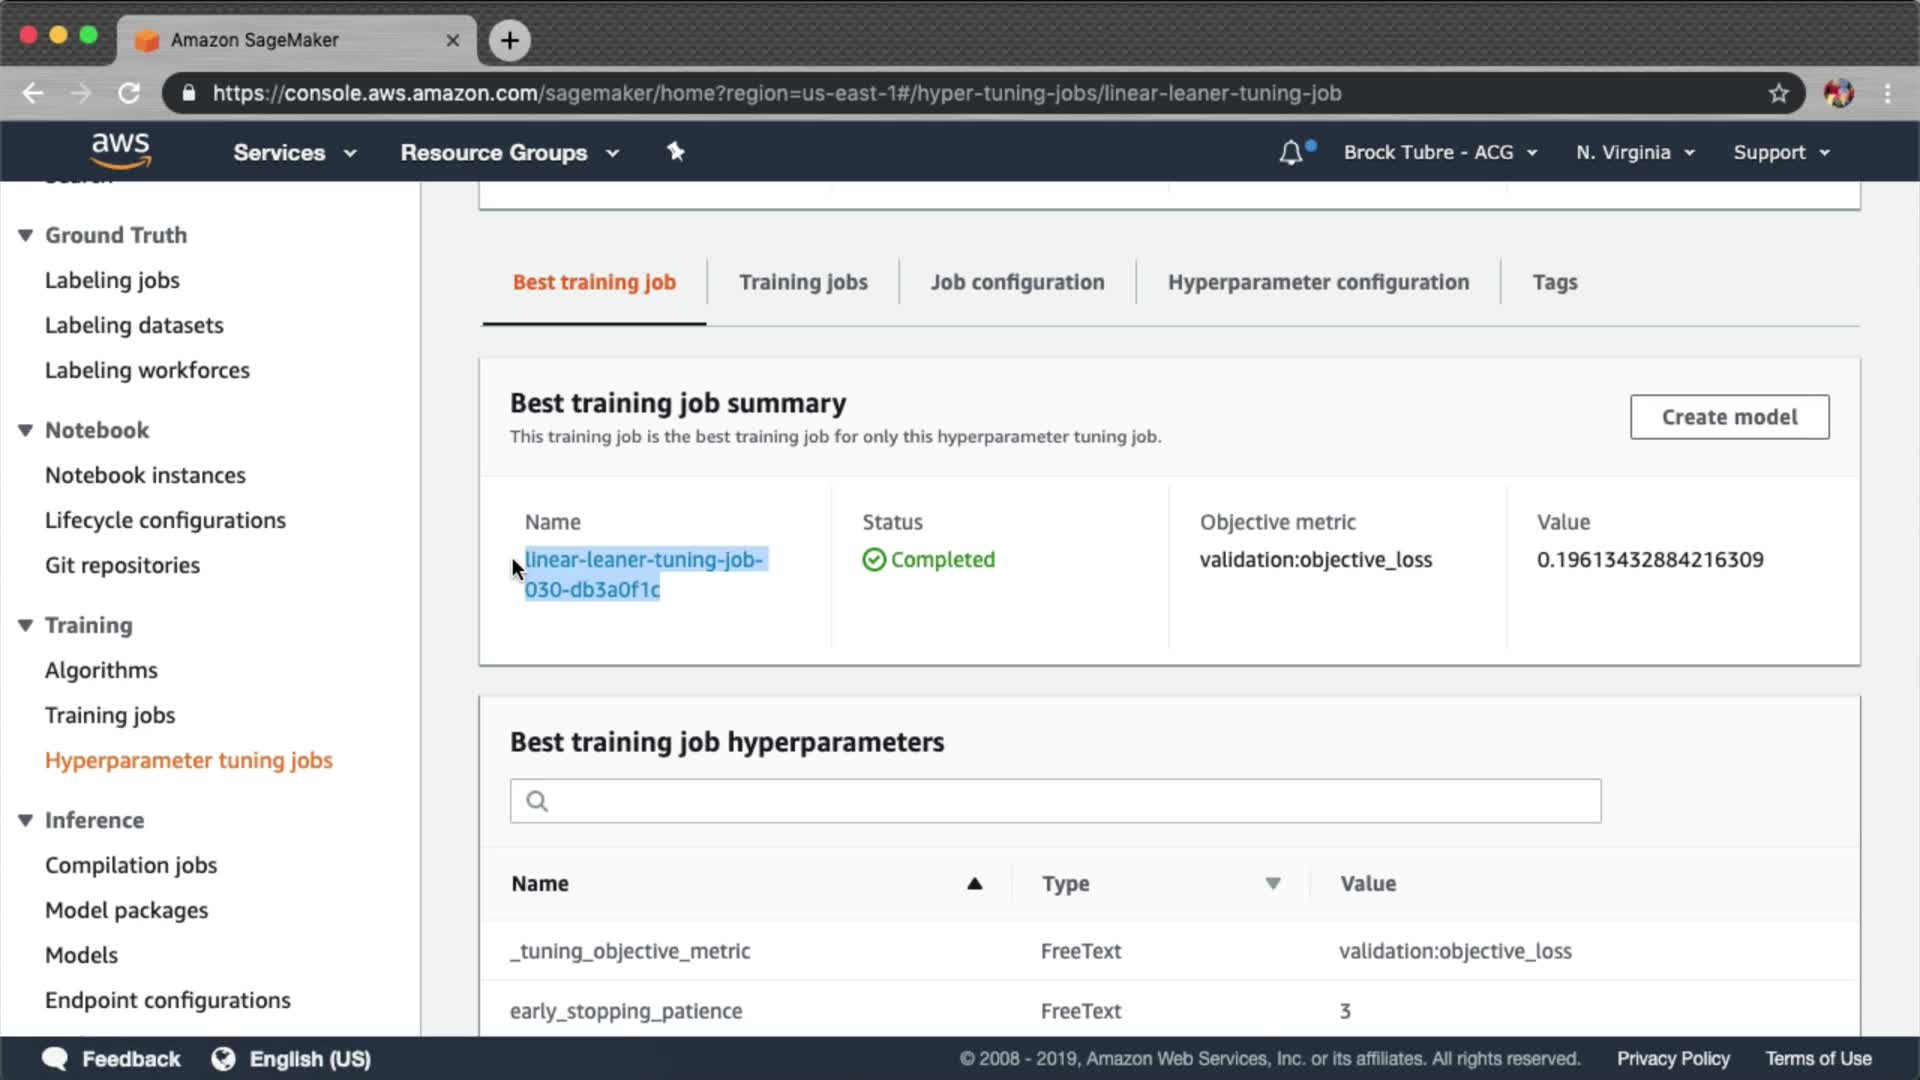Click the browser reload icon
1920x1080 pixels.
(129, 93)
